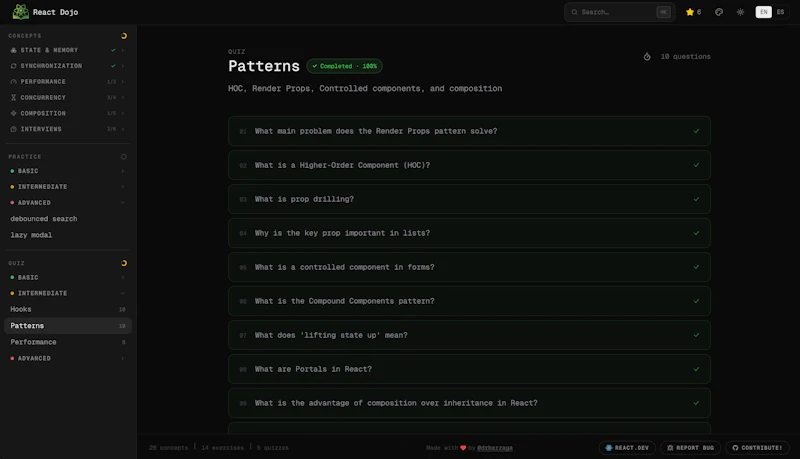Image resolution: width=800 pixels, height=459 pixels.
Task: Click checkmark on prop drilling question
Action: (696, 199)
